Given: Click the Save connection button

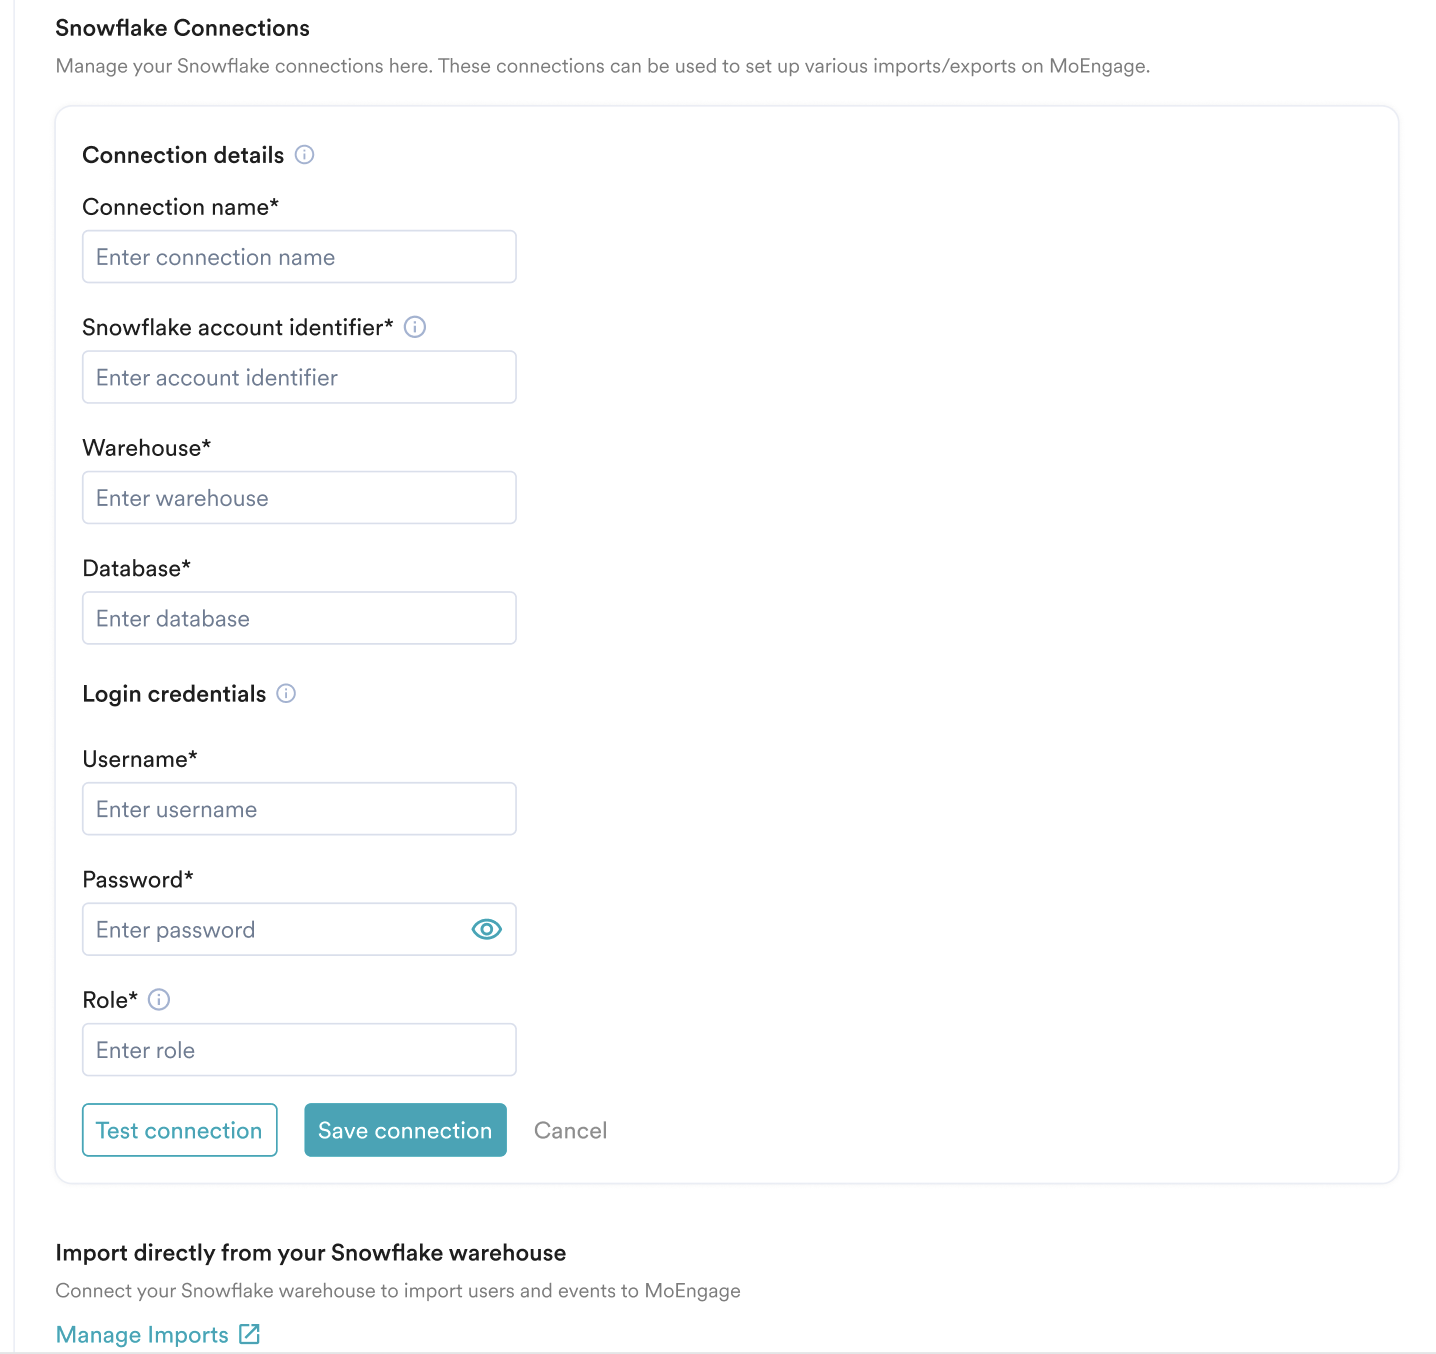Looking at the screenshot, I should [405, 1130].
